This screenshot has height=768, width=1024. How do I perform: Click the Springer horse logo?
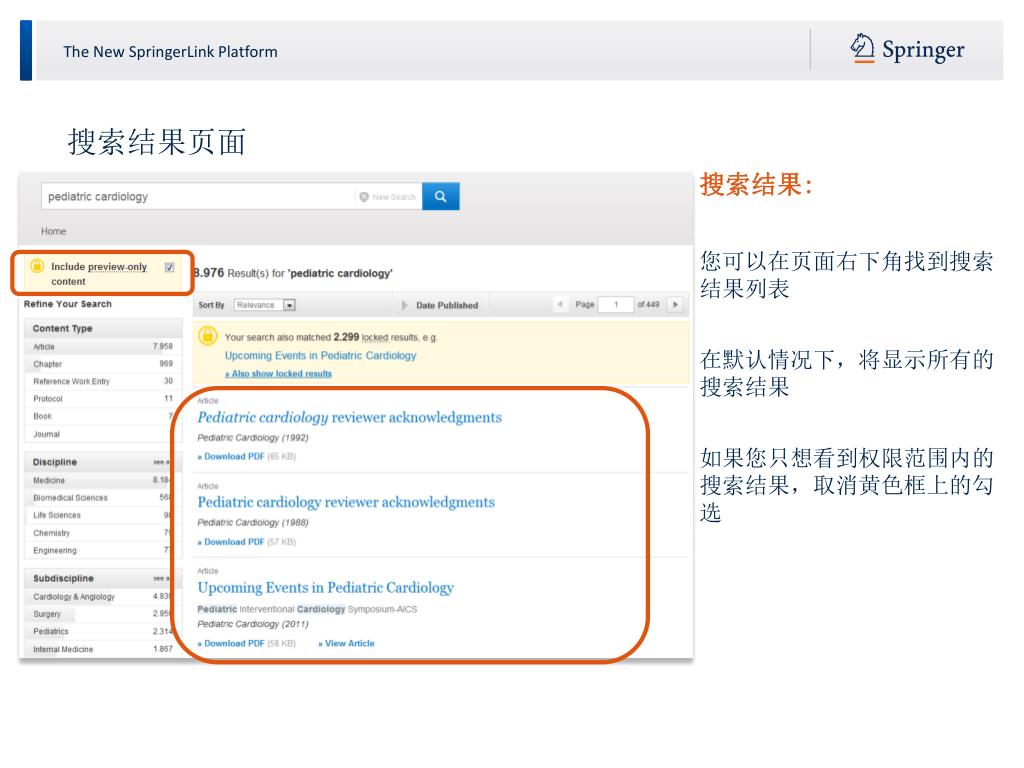[x=862, y=48]
